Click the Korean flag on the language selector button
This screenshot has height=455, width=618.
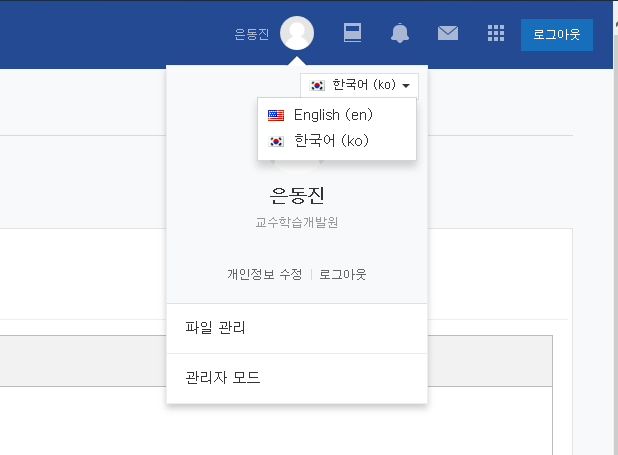pyautogui.click(x=317, y=85)
